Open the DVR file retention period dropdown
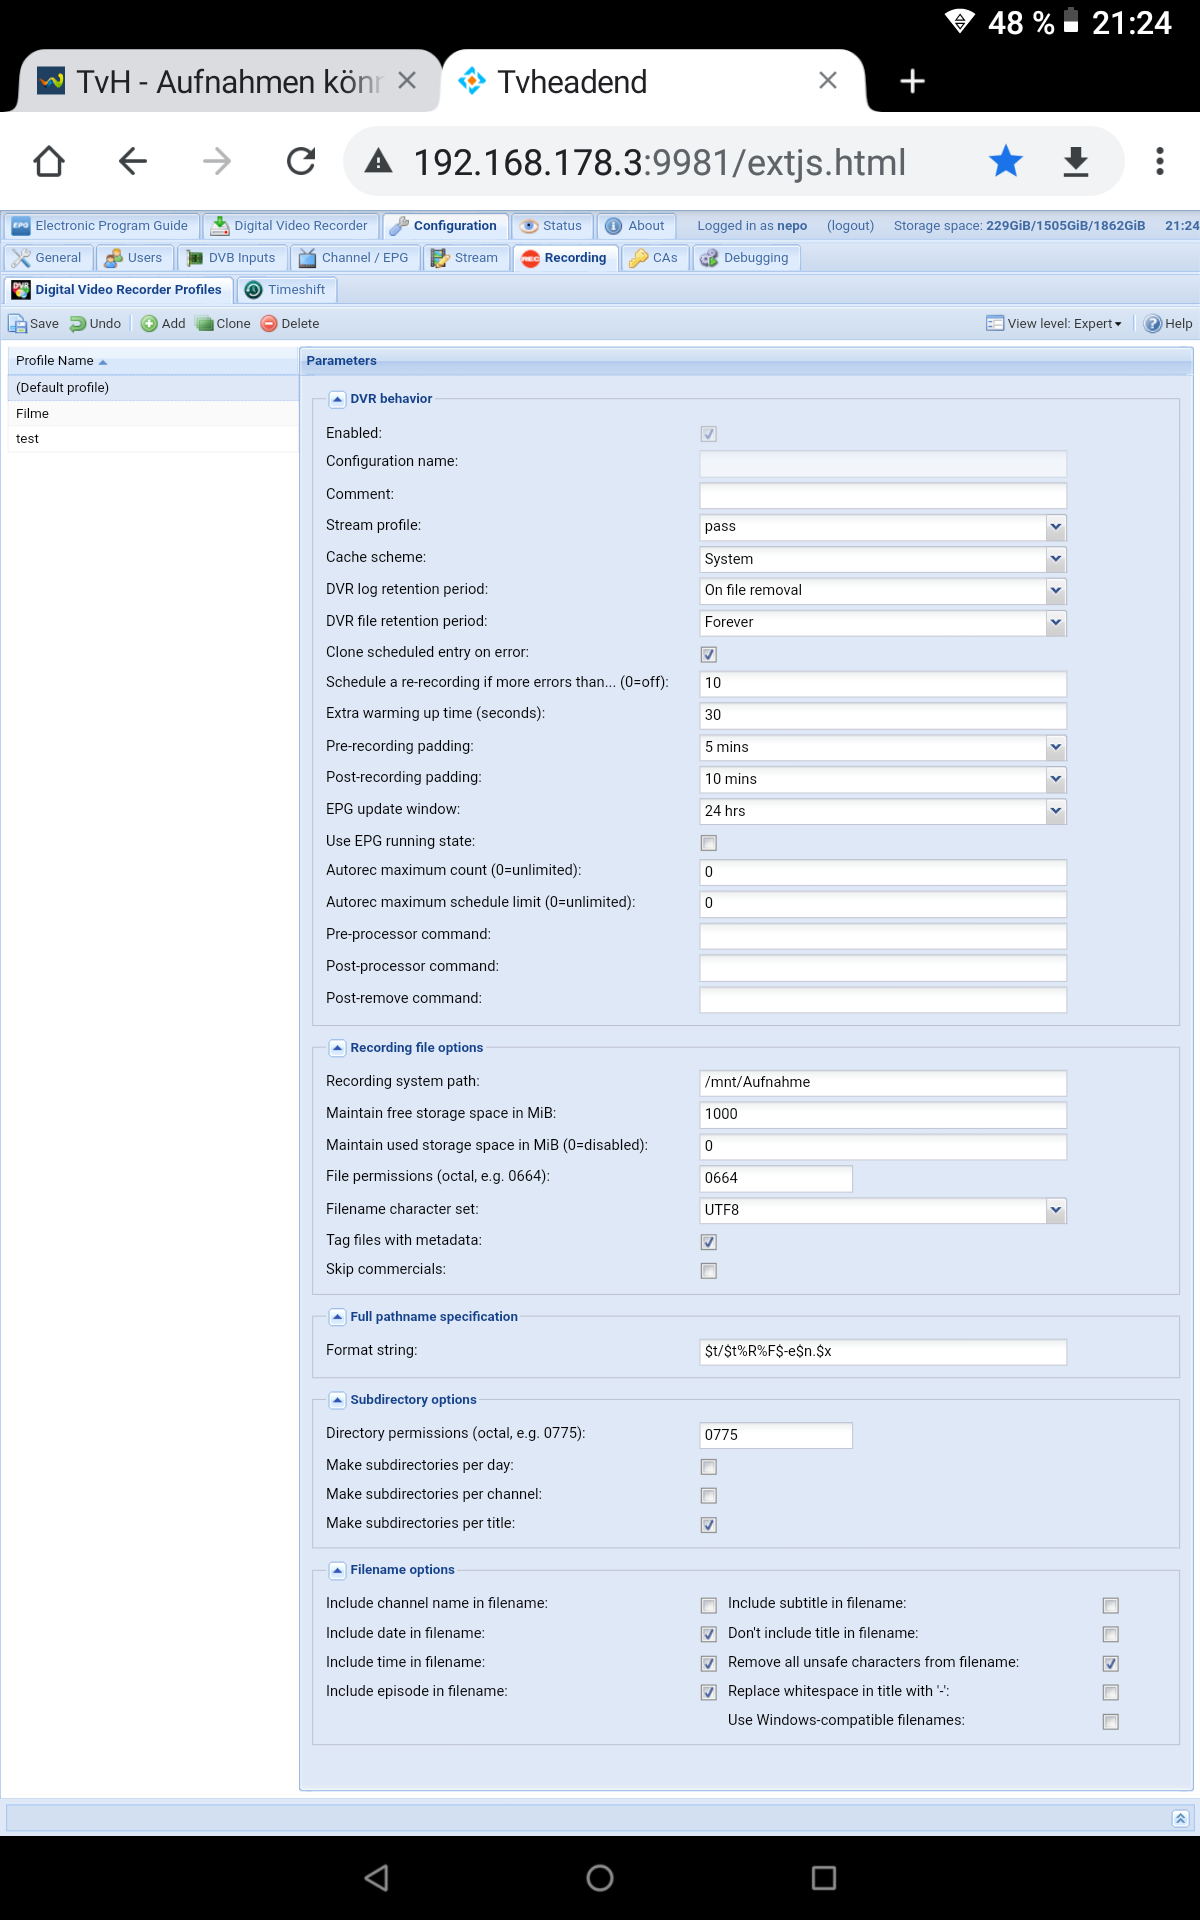 pyautogui.click(x=1056, y=623)
